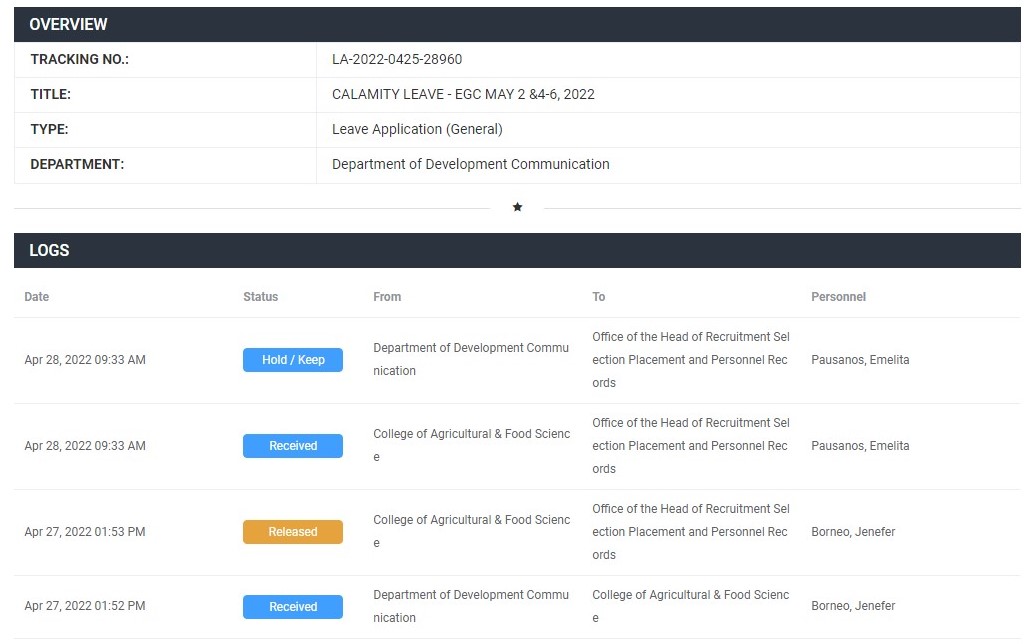The image size is (1032, 644).
Task: Click the Status column header
Action: pyautogui.click(x=261, y=297)
